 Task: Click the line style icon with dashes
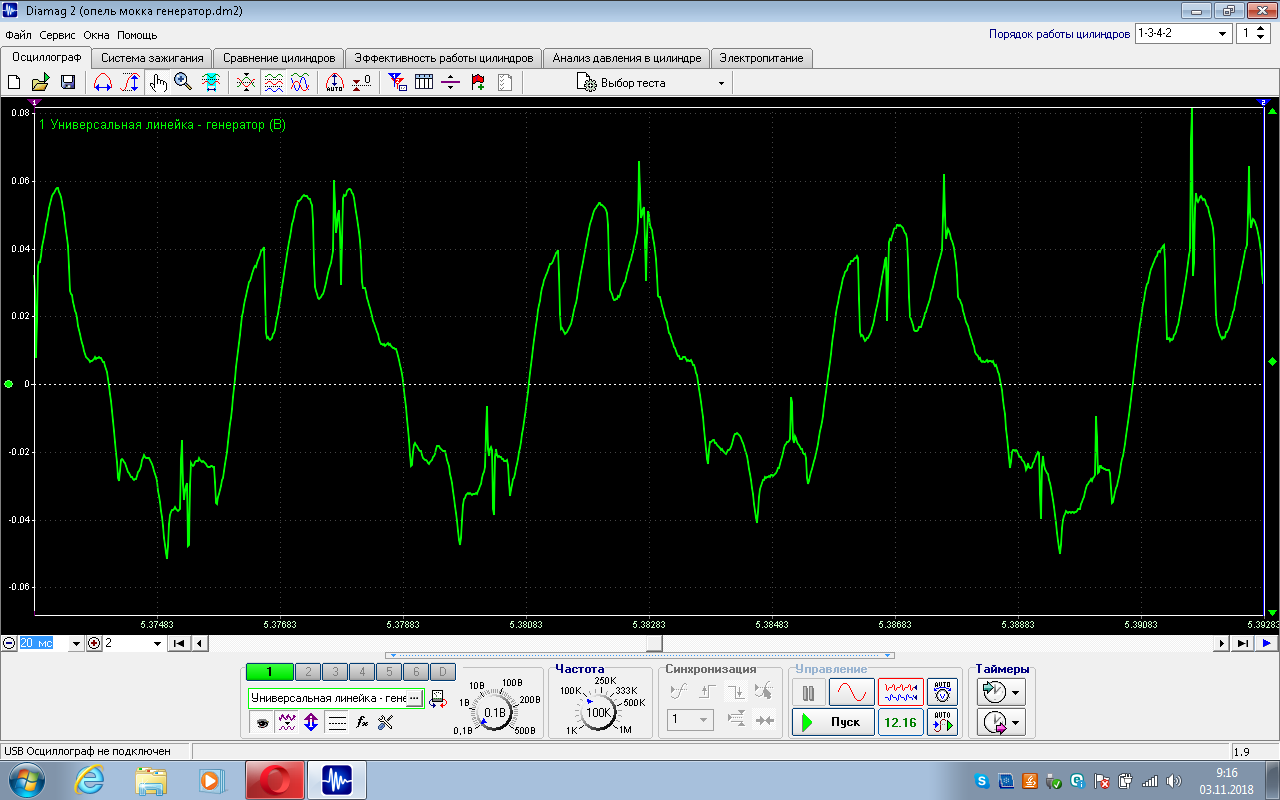[x=337, y=722]
